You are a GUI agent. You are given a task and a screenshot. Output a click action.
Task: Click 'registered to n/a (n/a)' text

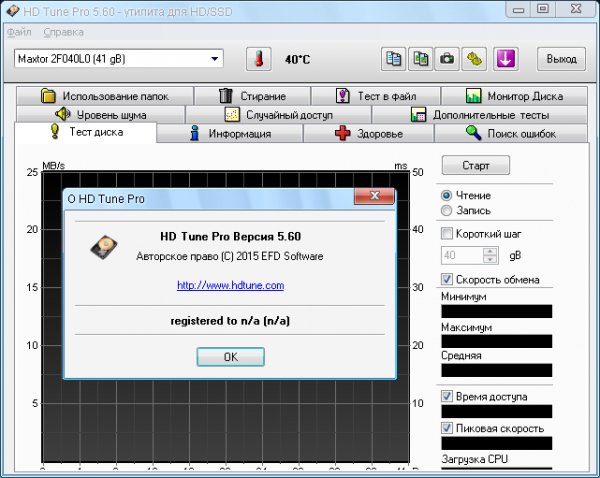(230, 321)
